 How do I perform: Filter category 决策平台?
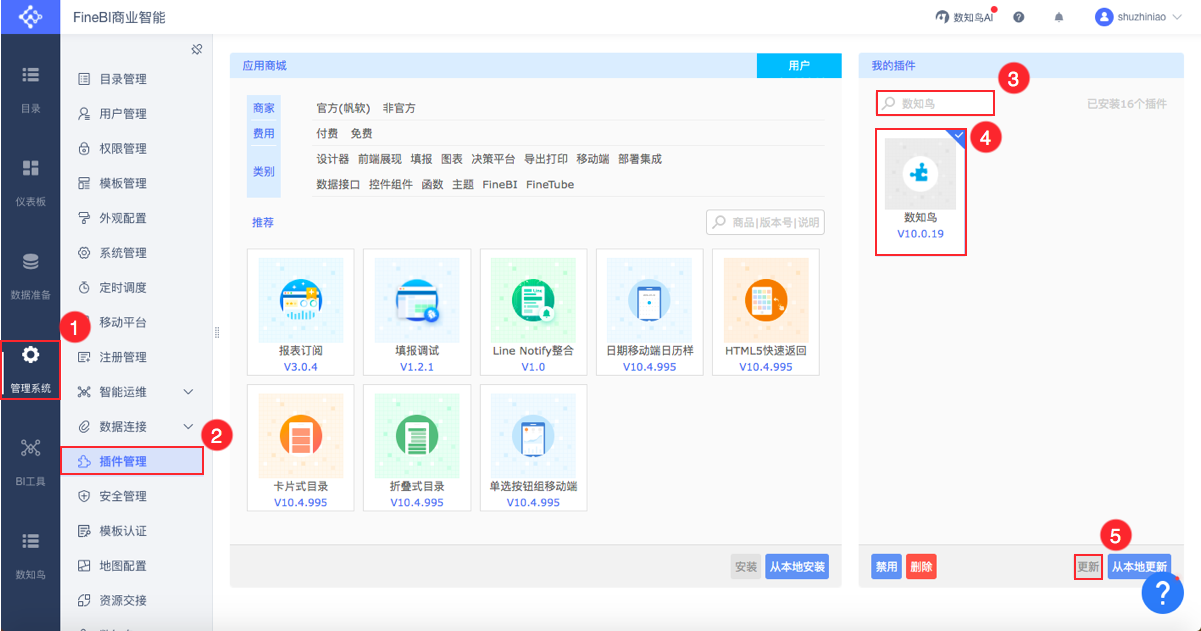pos(494,159)
